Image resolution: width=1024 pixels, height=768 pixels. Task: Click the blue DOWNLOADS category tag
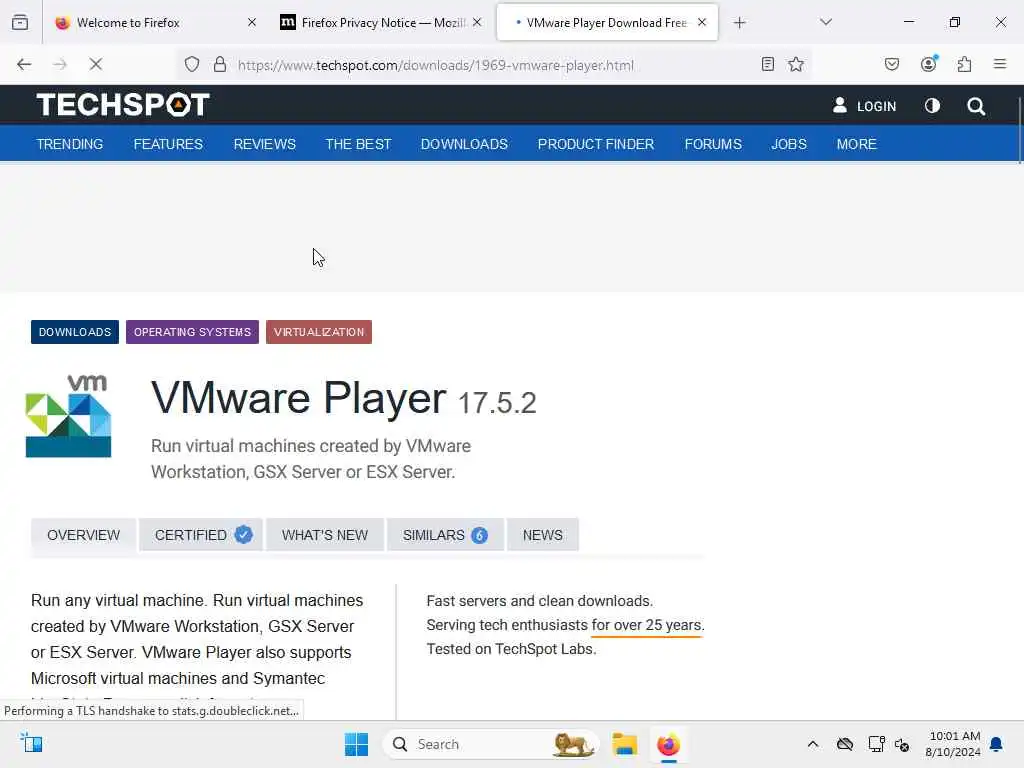tap(74, 332)
